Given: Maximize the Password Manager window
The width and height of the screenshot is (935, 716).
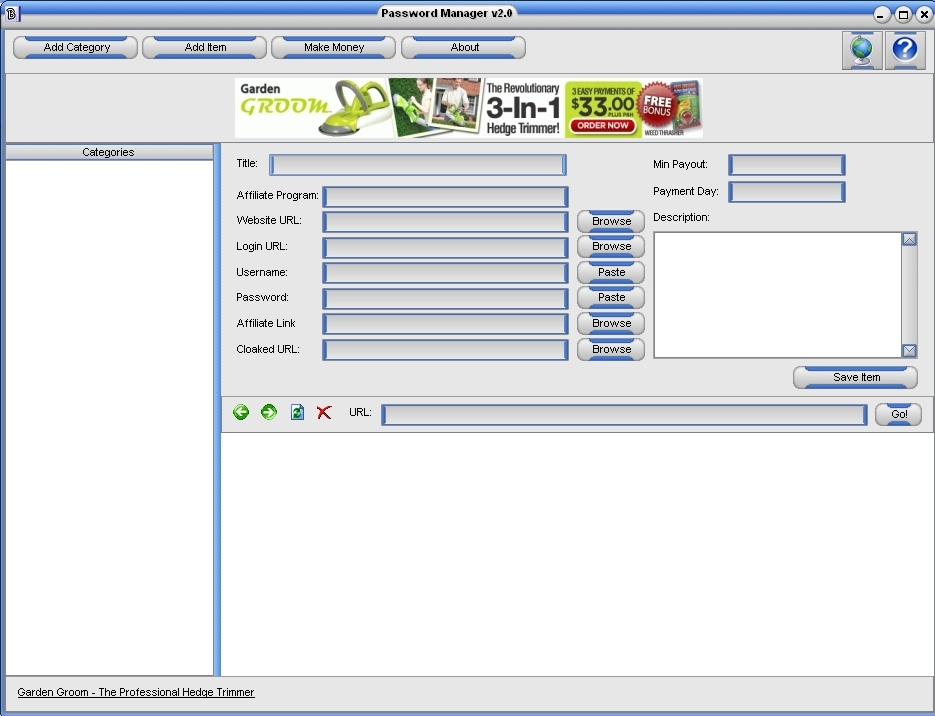Looking at the screenshot, I should click(x=903, y=14).
